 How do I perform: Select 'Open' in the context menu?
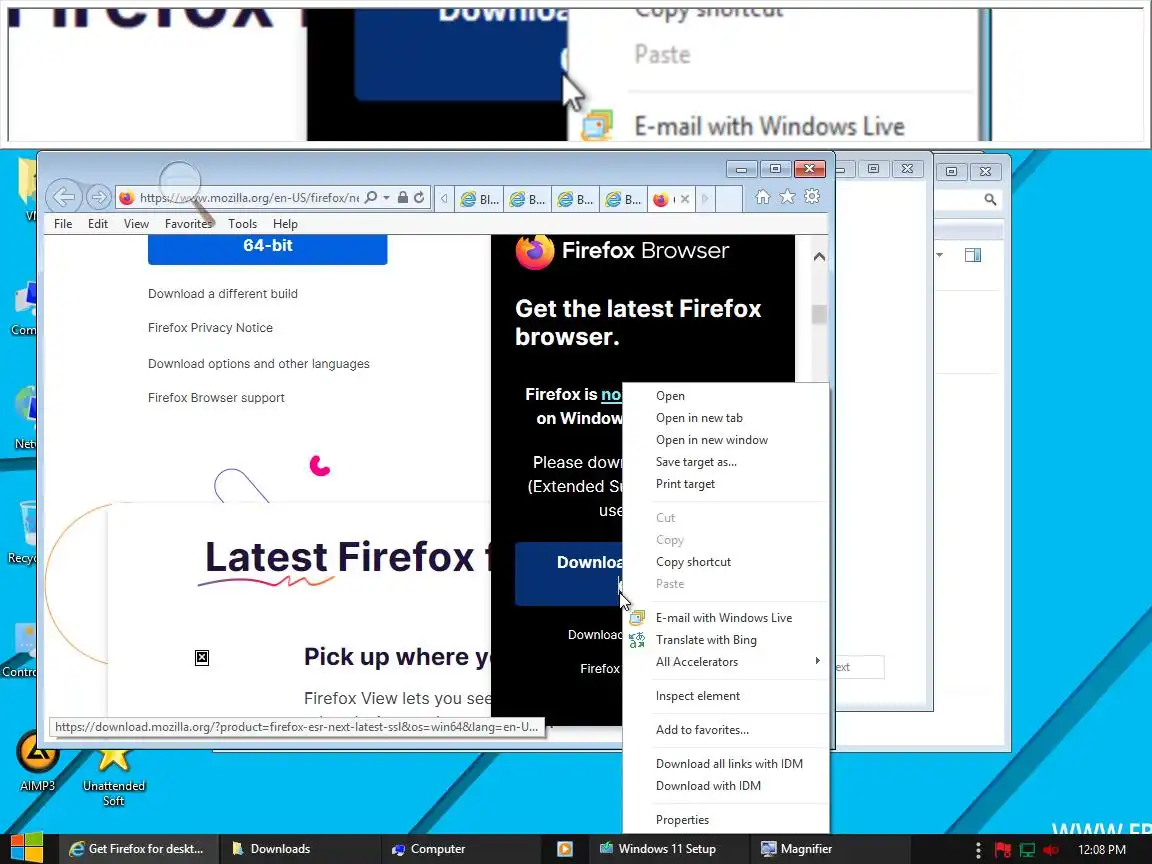[726, 396]
